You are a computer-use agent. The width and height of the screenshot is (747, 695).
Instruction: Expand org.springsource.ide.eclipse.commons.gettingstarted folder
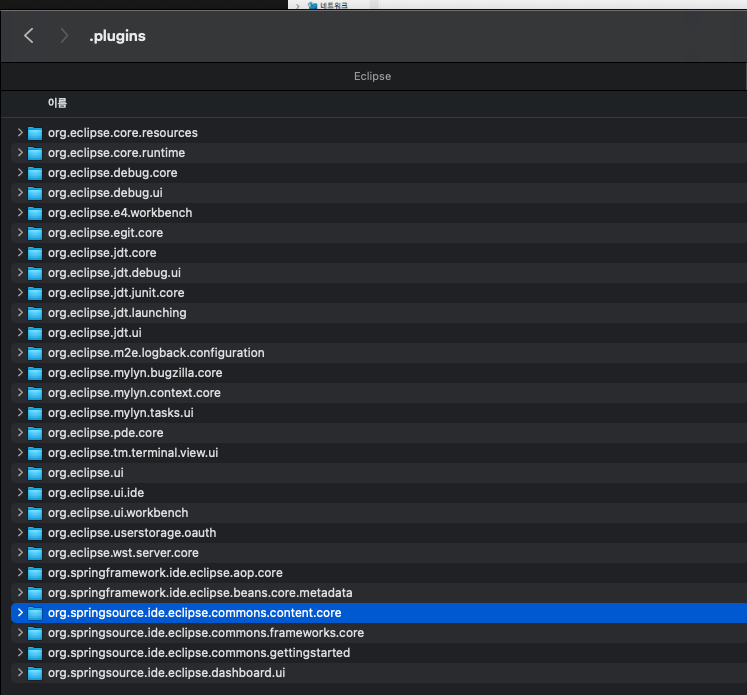(20, 653)
